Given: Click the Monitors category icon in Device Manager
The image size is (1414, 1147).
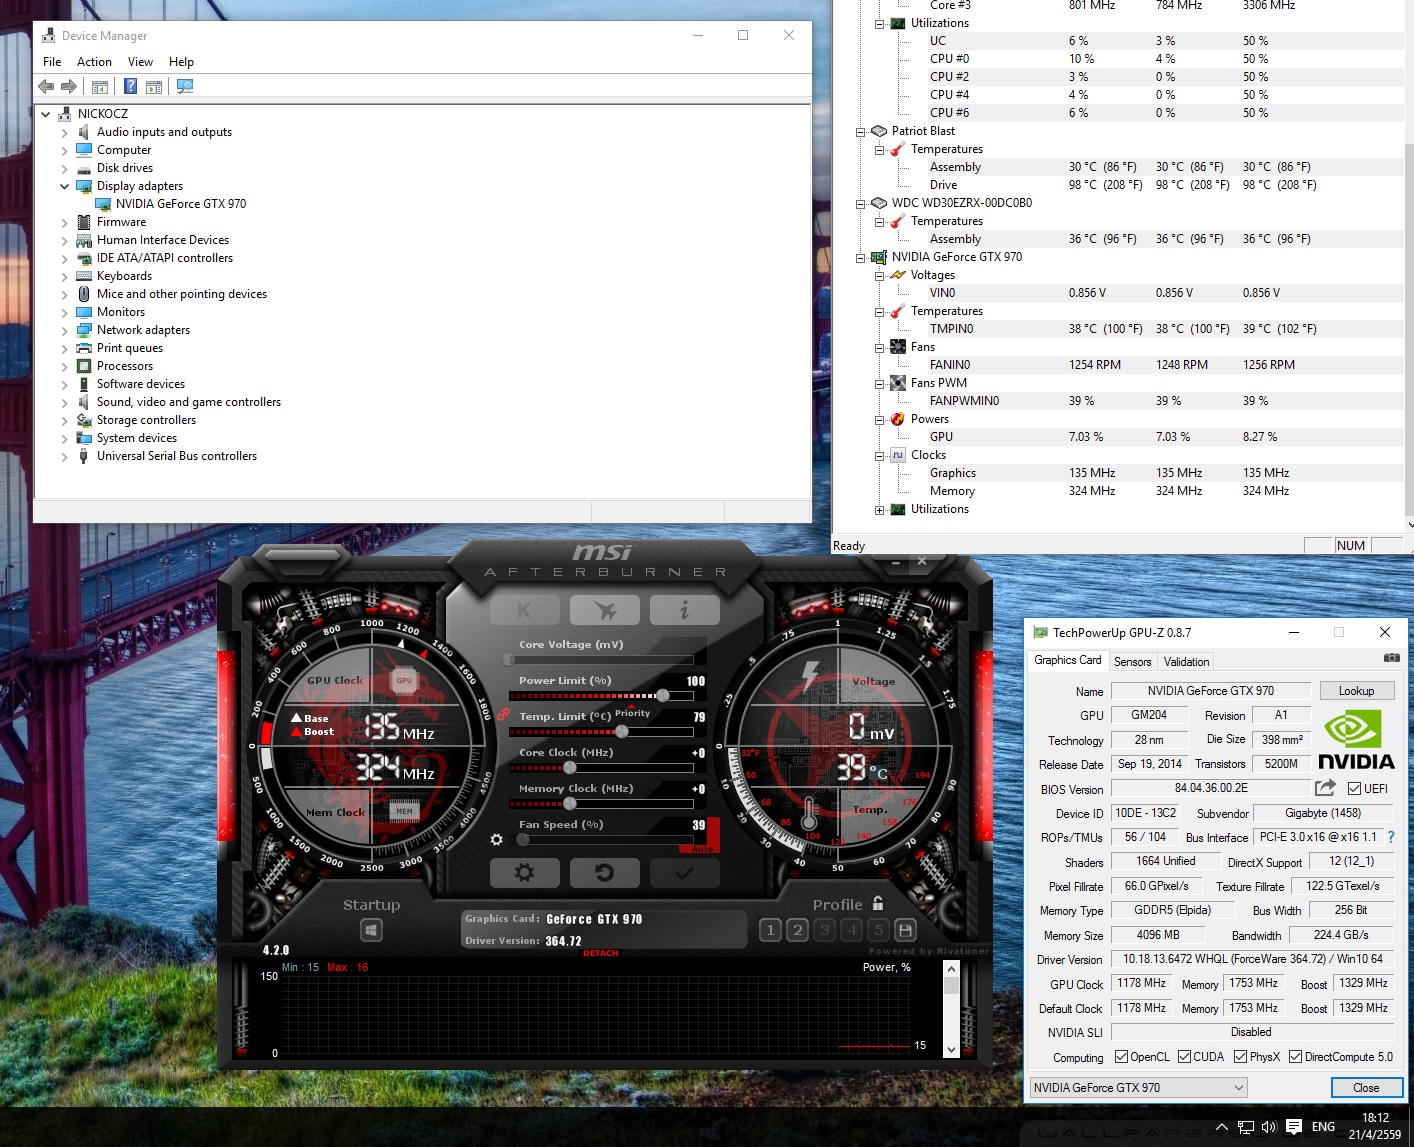Looking at the screenshot, I should pos(84,312).
